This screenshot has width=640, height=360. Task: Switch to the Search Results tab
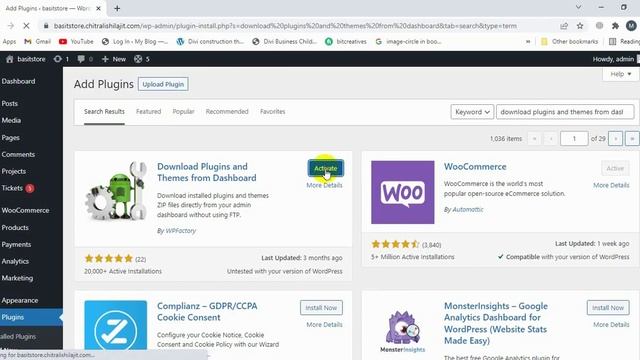(104, 111)
